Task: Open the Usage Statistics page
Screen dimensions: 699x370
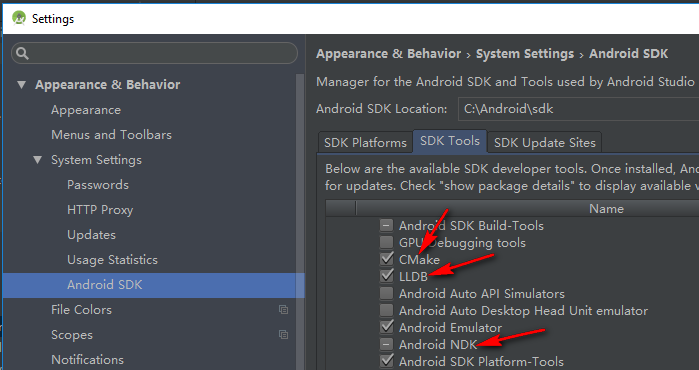Action: pyautogui.click(x=112, y=259)
